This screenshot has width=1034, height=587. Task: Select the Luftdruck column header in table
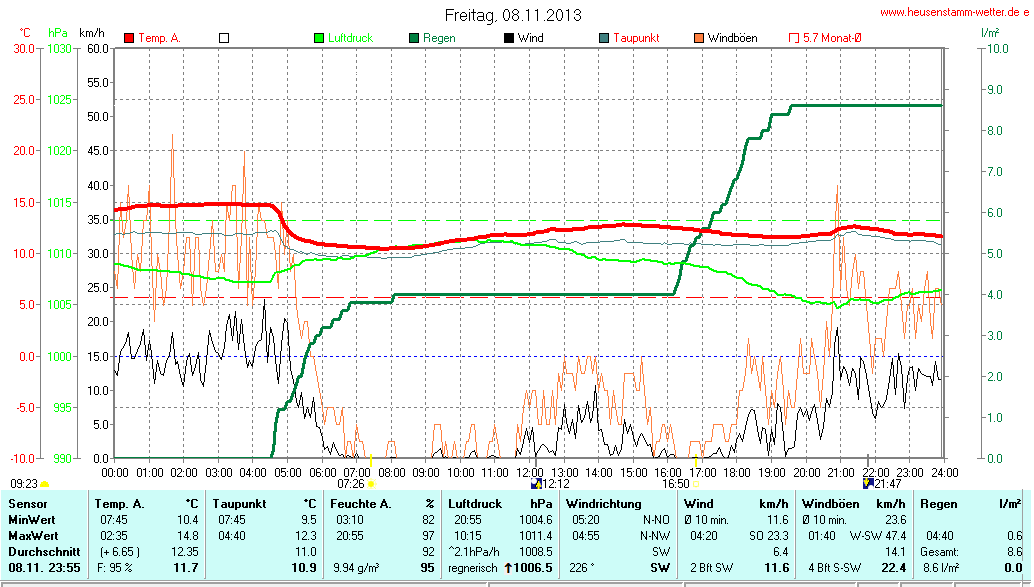tap(473, 504)
